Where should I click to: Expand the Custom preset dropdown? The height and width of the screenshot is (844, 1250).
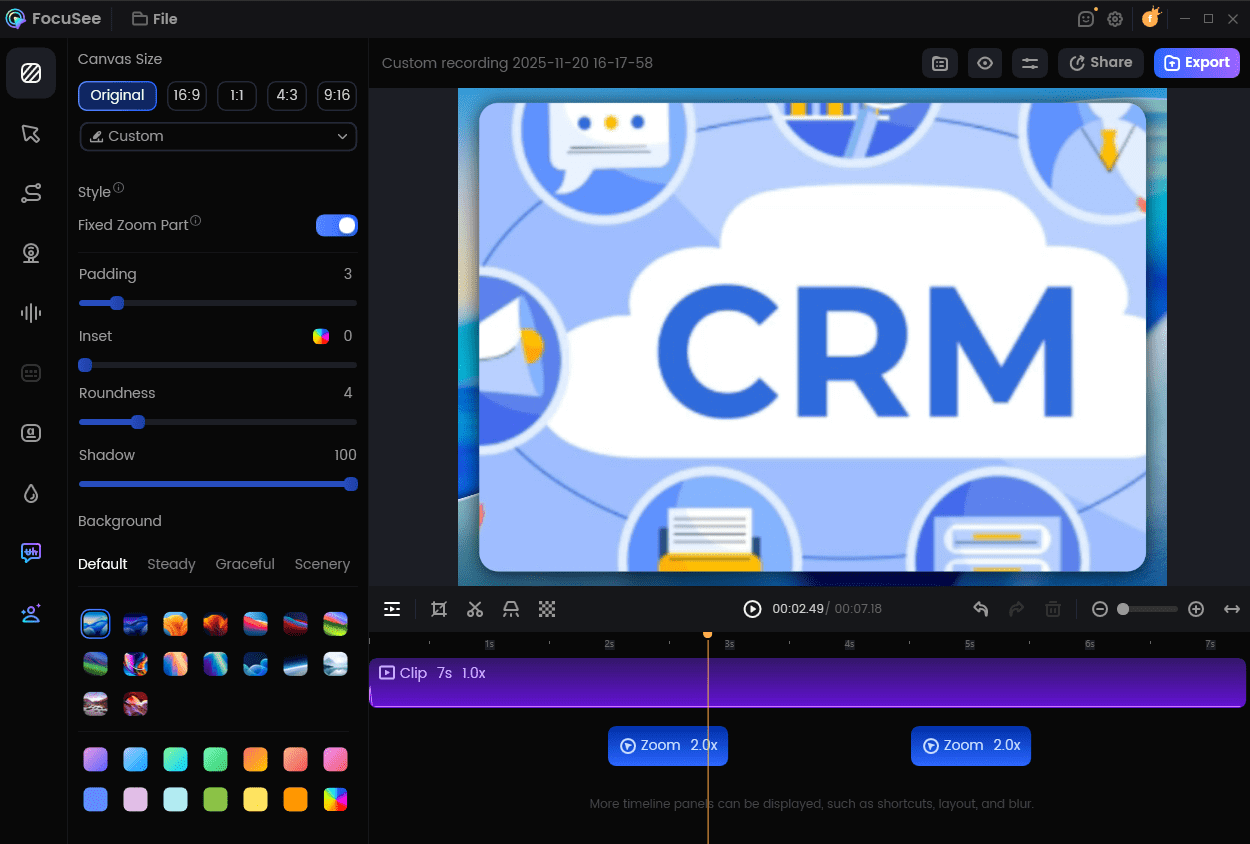[x=218, y=136]
